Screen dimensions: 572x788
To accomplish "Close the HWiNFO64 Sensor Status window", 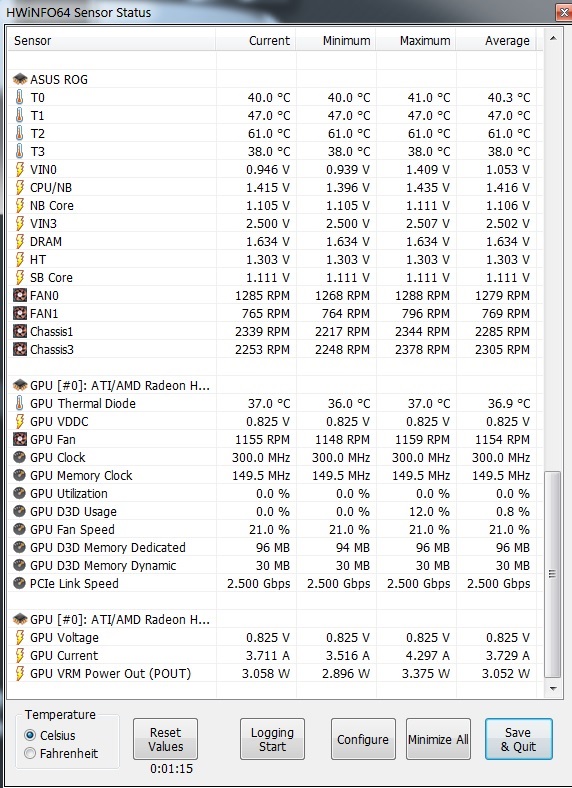I will point(564,12).
